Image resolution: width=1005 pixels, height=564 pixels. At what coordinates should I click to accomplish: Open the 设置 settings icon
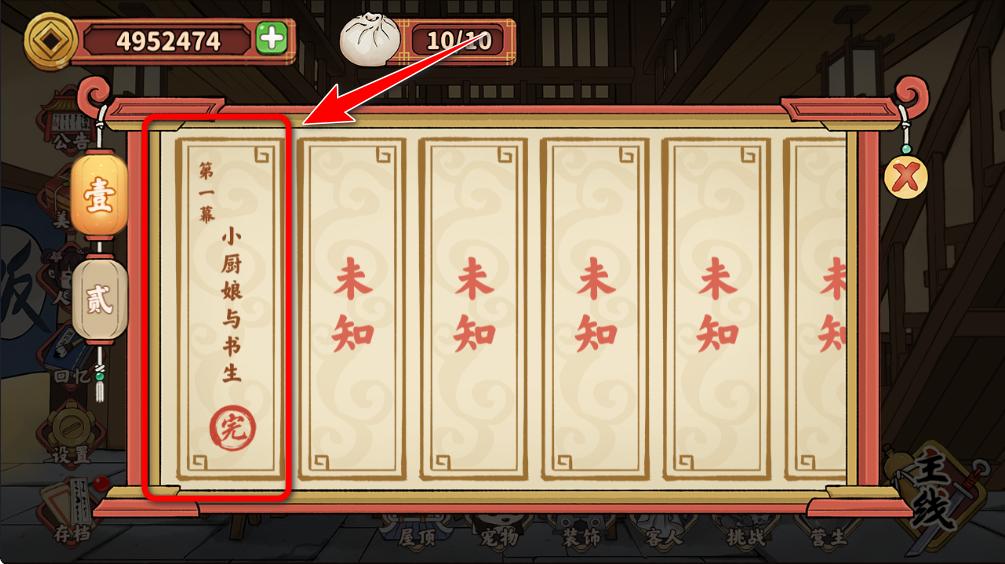(x=71, y=434)
